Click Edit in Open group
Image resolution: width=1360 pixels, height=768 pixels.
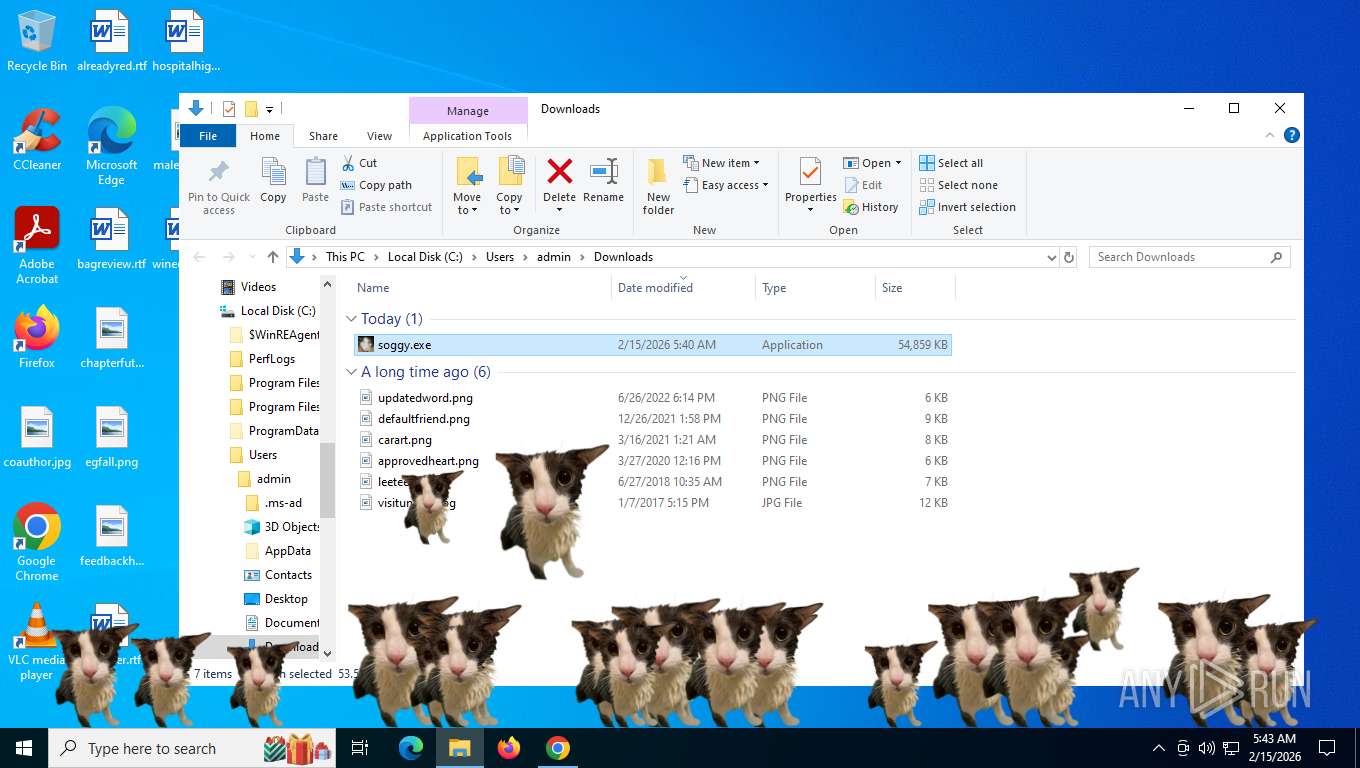coord(864,185)
